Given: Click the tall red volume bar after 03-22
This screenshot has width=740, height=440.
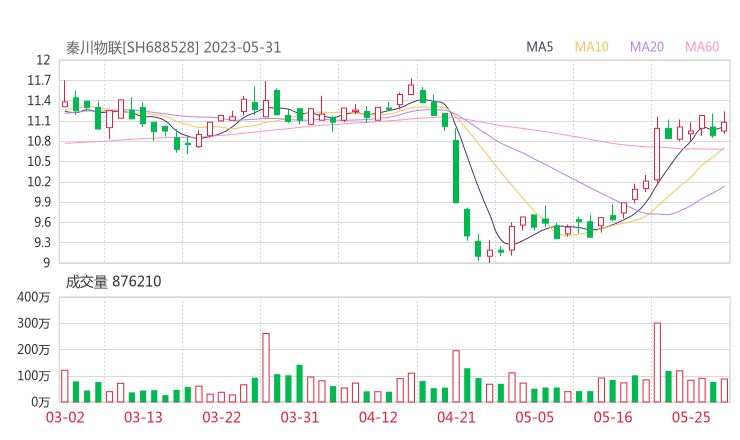Looking at the screenshot, I should 266,368.
